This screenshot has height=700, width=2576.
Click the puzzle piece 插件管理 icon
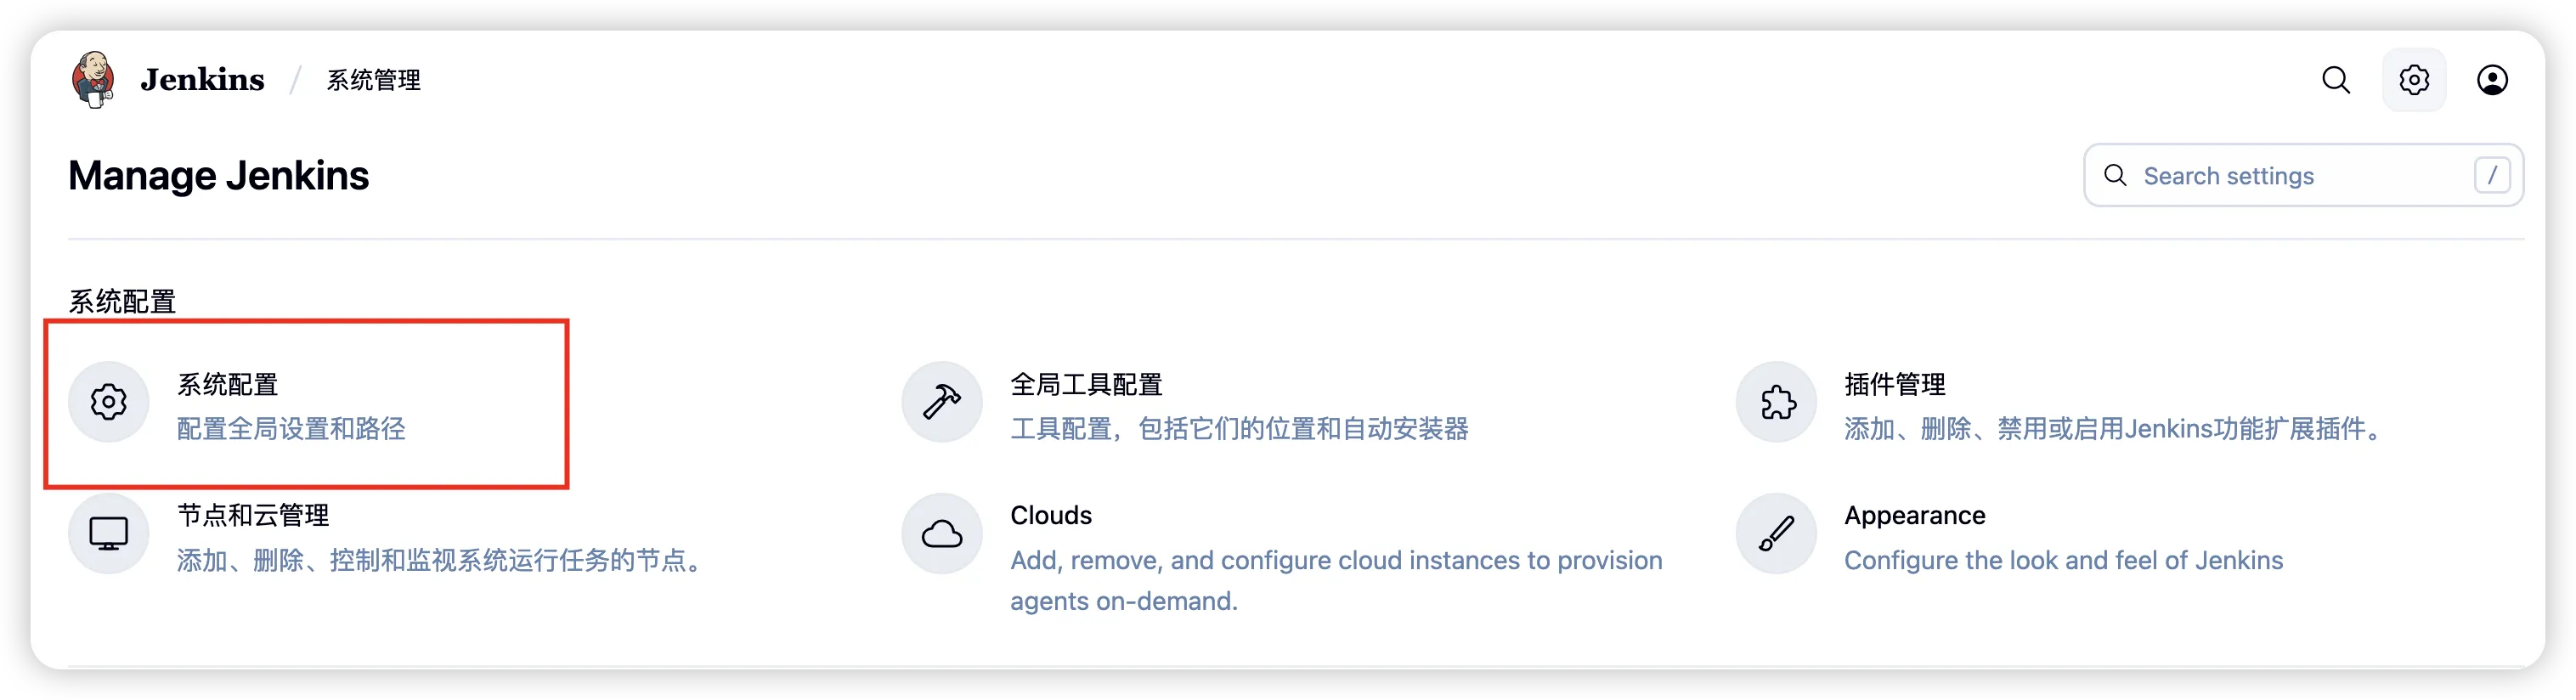1776,402
